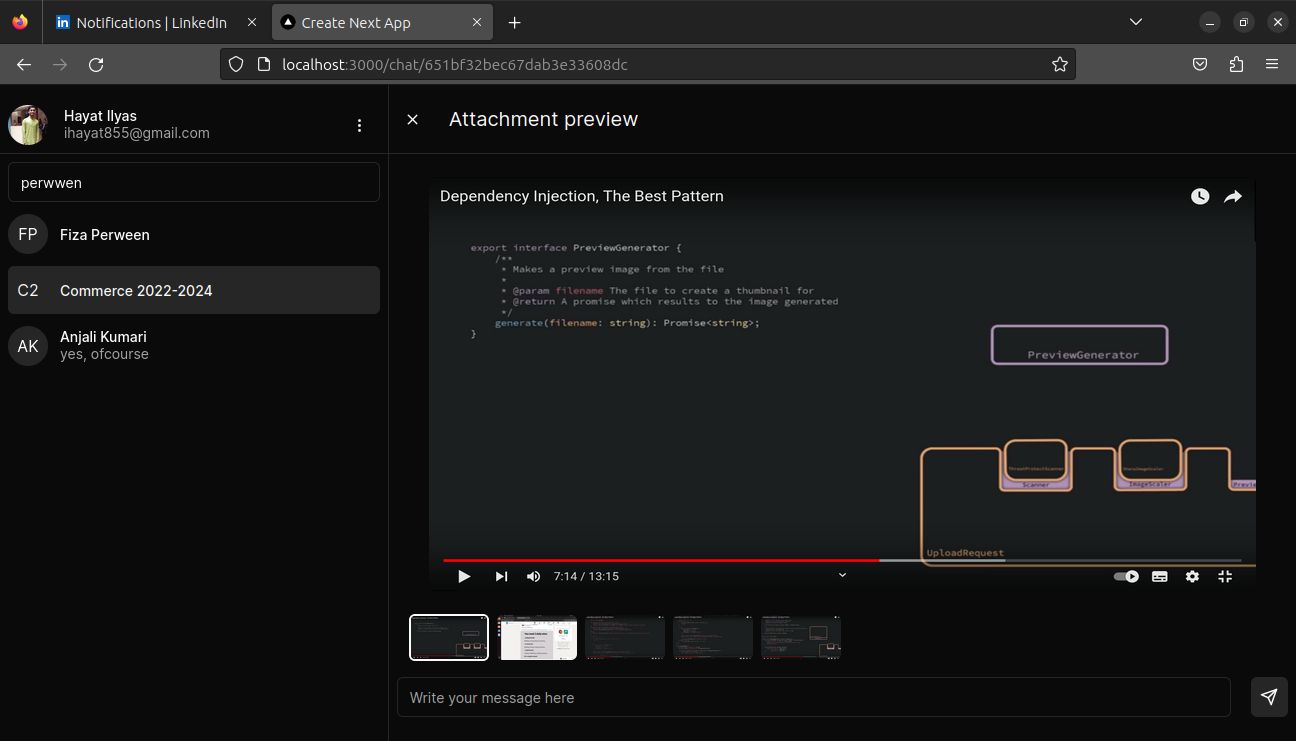Toggle the video autoplay switch
Screen dimensions: 1296x741
click(x=1126, y=576)
